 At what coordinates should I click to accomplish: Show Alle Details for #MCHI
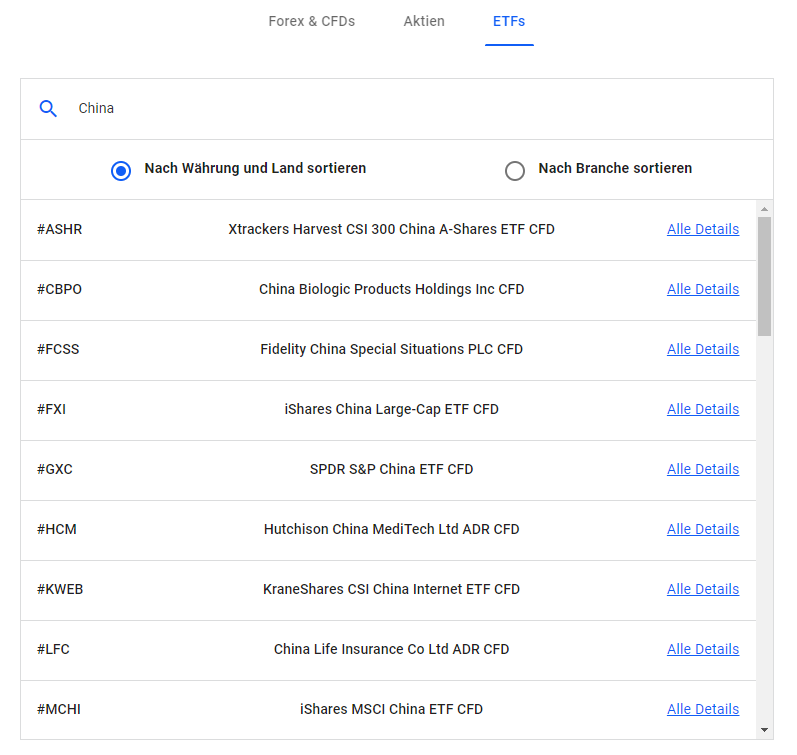click(x=703, y=709)
